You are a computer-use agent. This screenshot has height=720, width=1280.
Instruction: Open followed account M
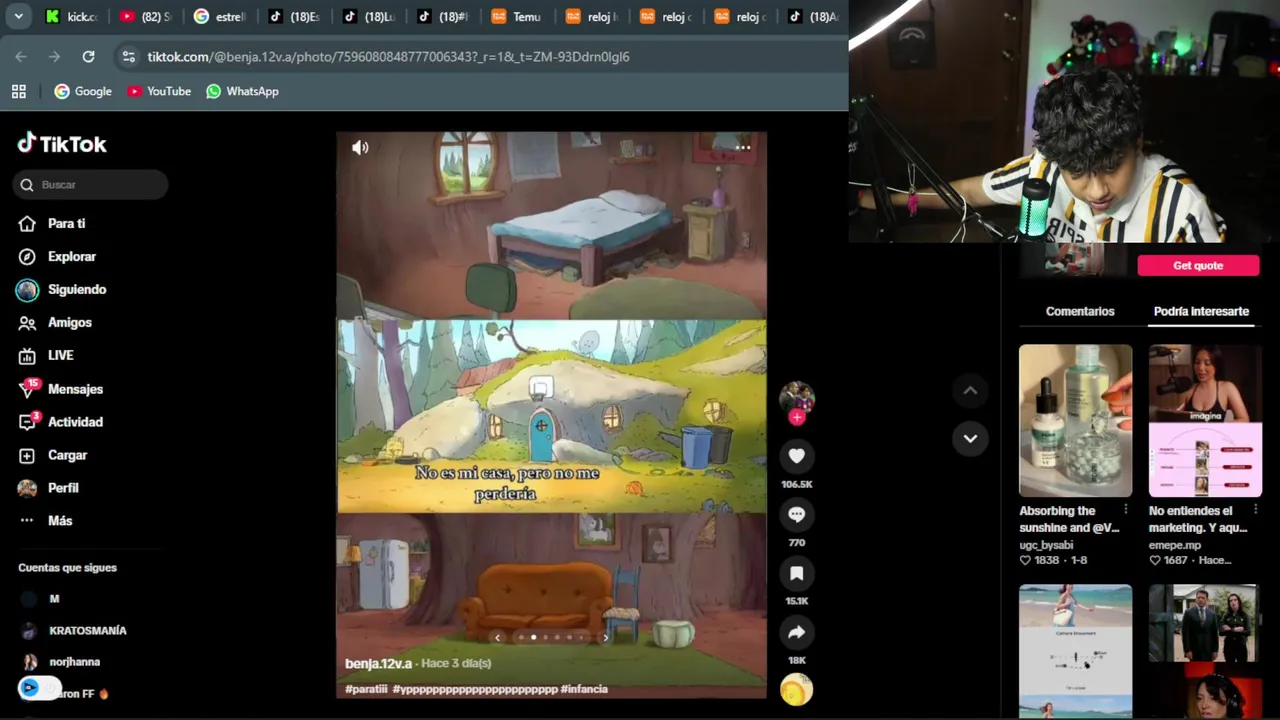coord(54,599)
